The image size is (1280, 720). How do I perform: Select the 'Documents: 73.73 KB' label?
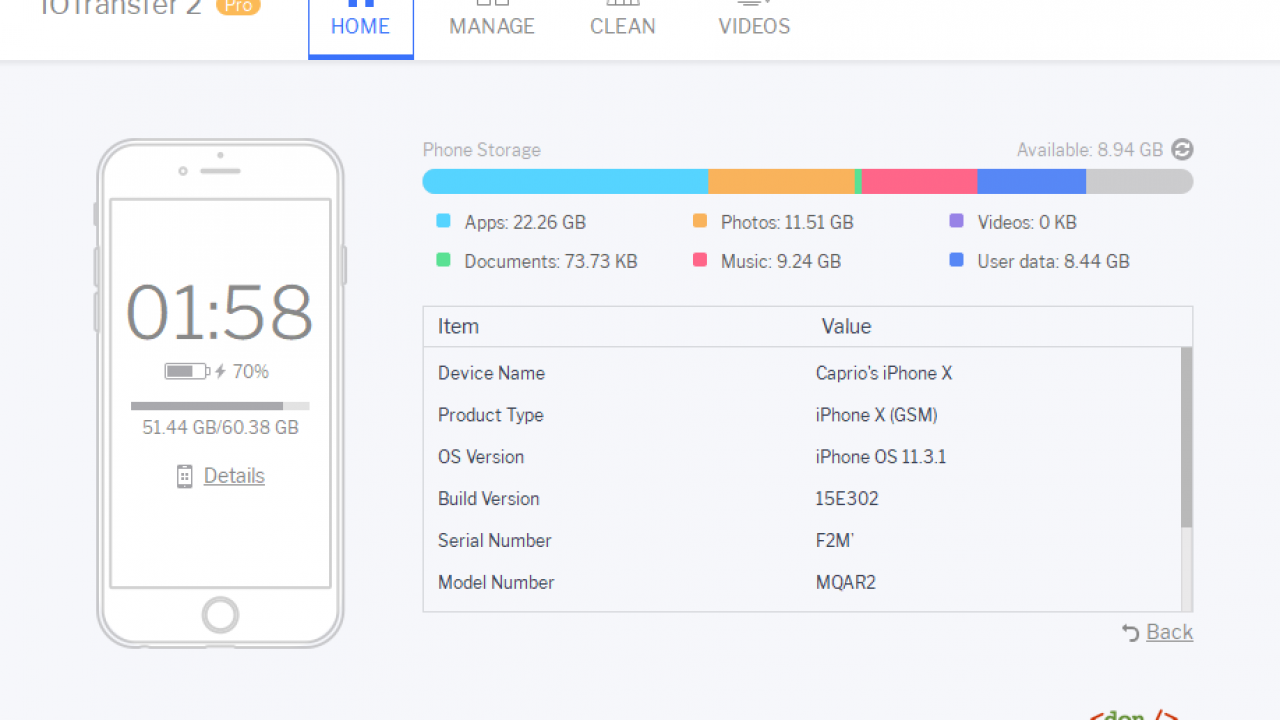pos(551,262)
